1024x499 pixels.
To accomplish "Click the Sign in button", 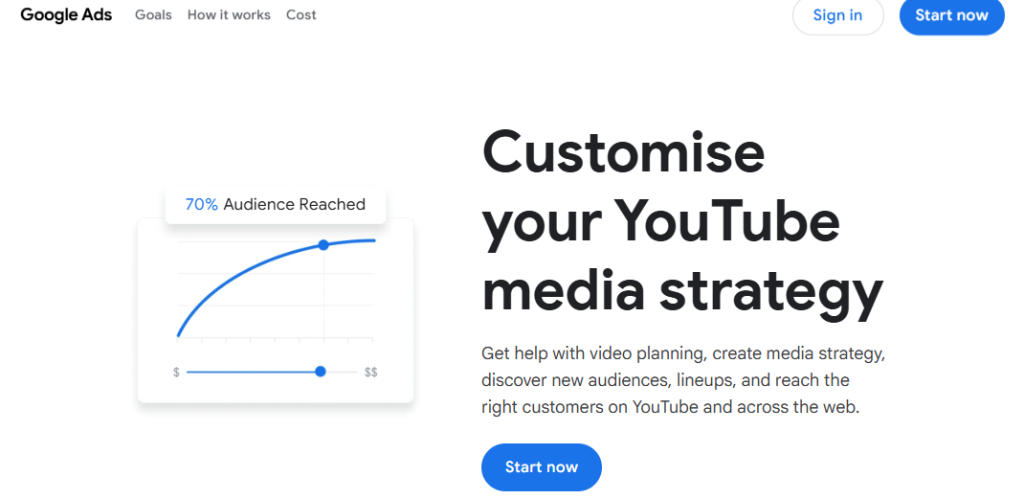I will click(x=838, y=15).
